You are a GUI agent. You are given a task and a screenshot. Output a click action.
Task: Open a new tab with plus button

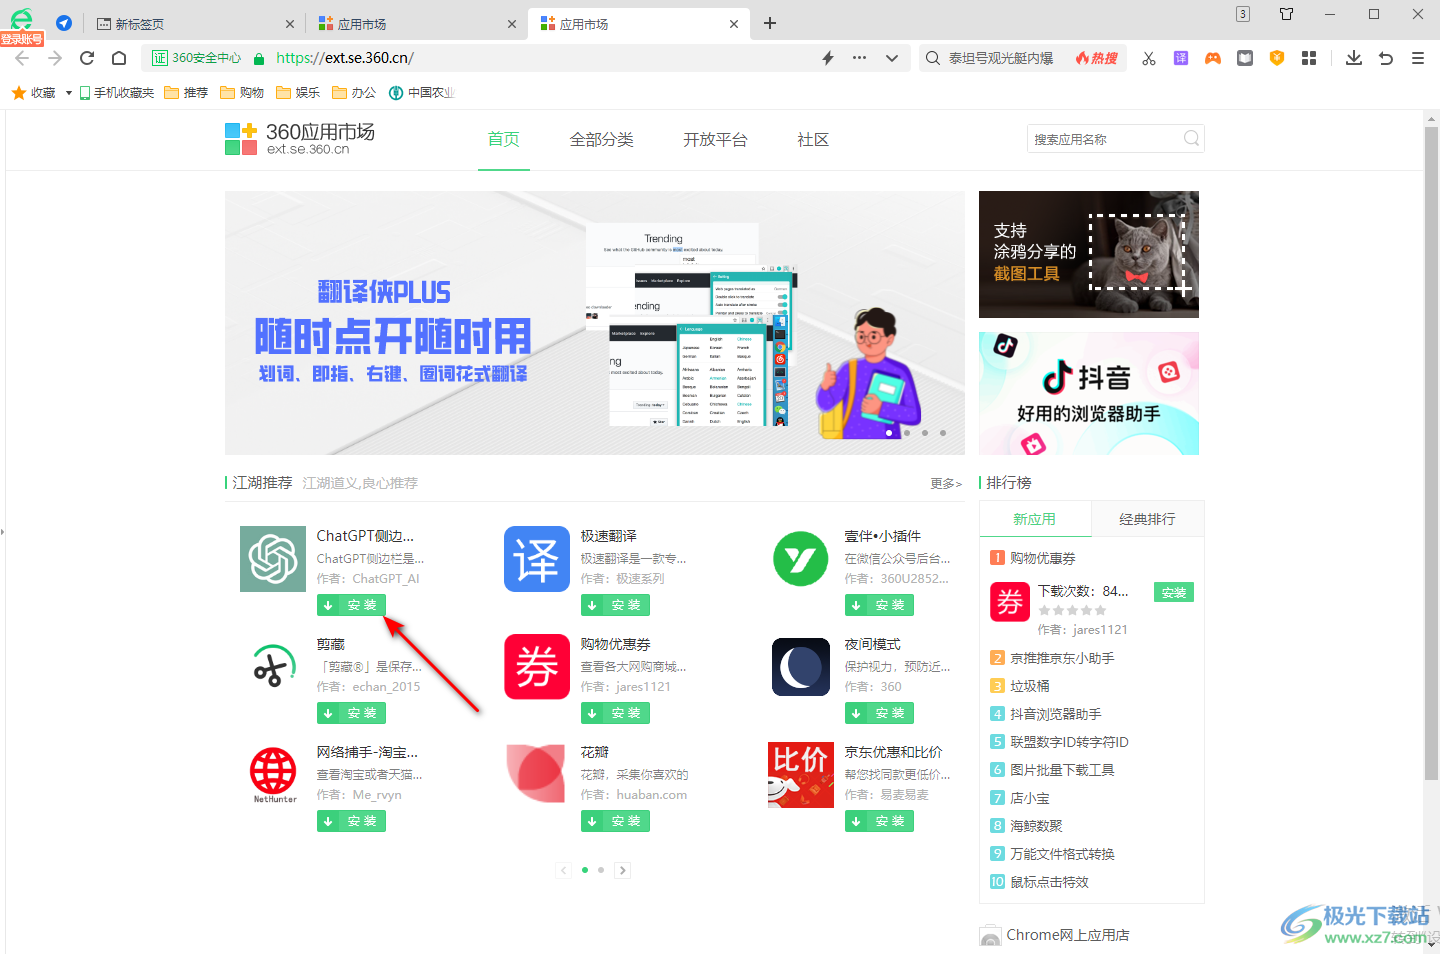[770, 23]
